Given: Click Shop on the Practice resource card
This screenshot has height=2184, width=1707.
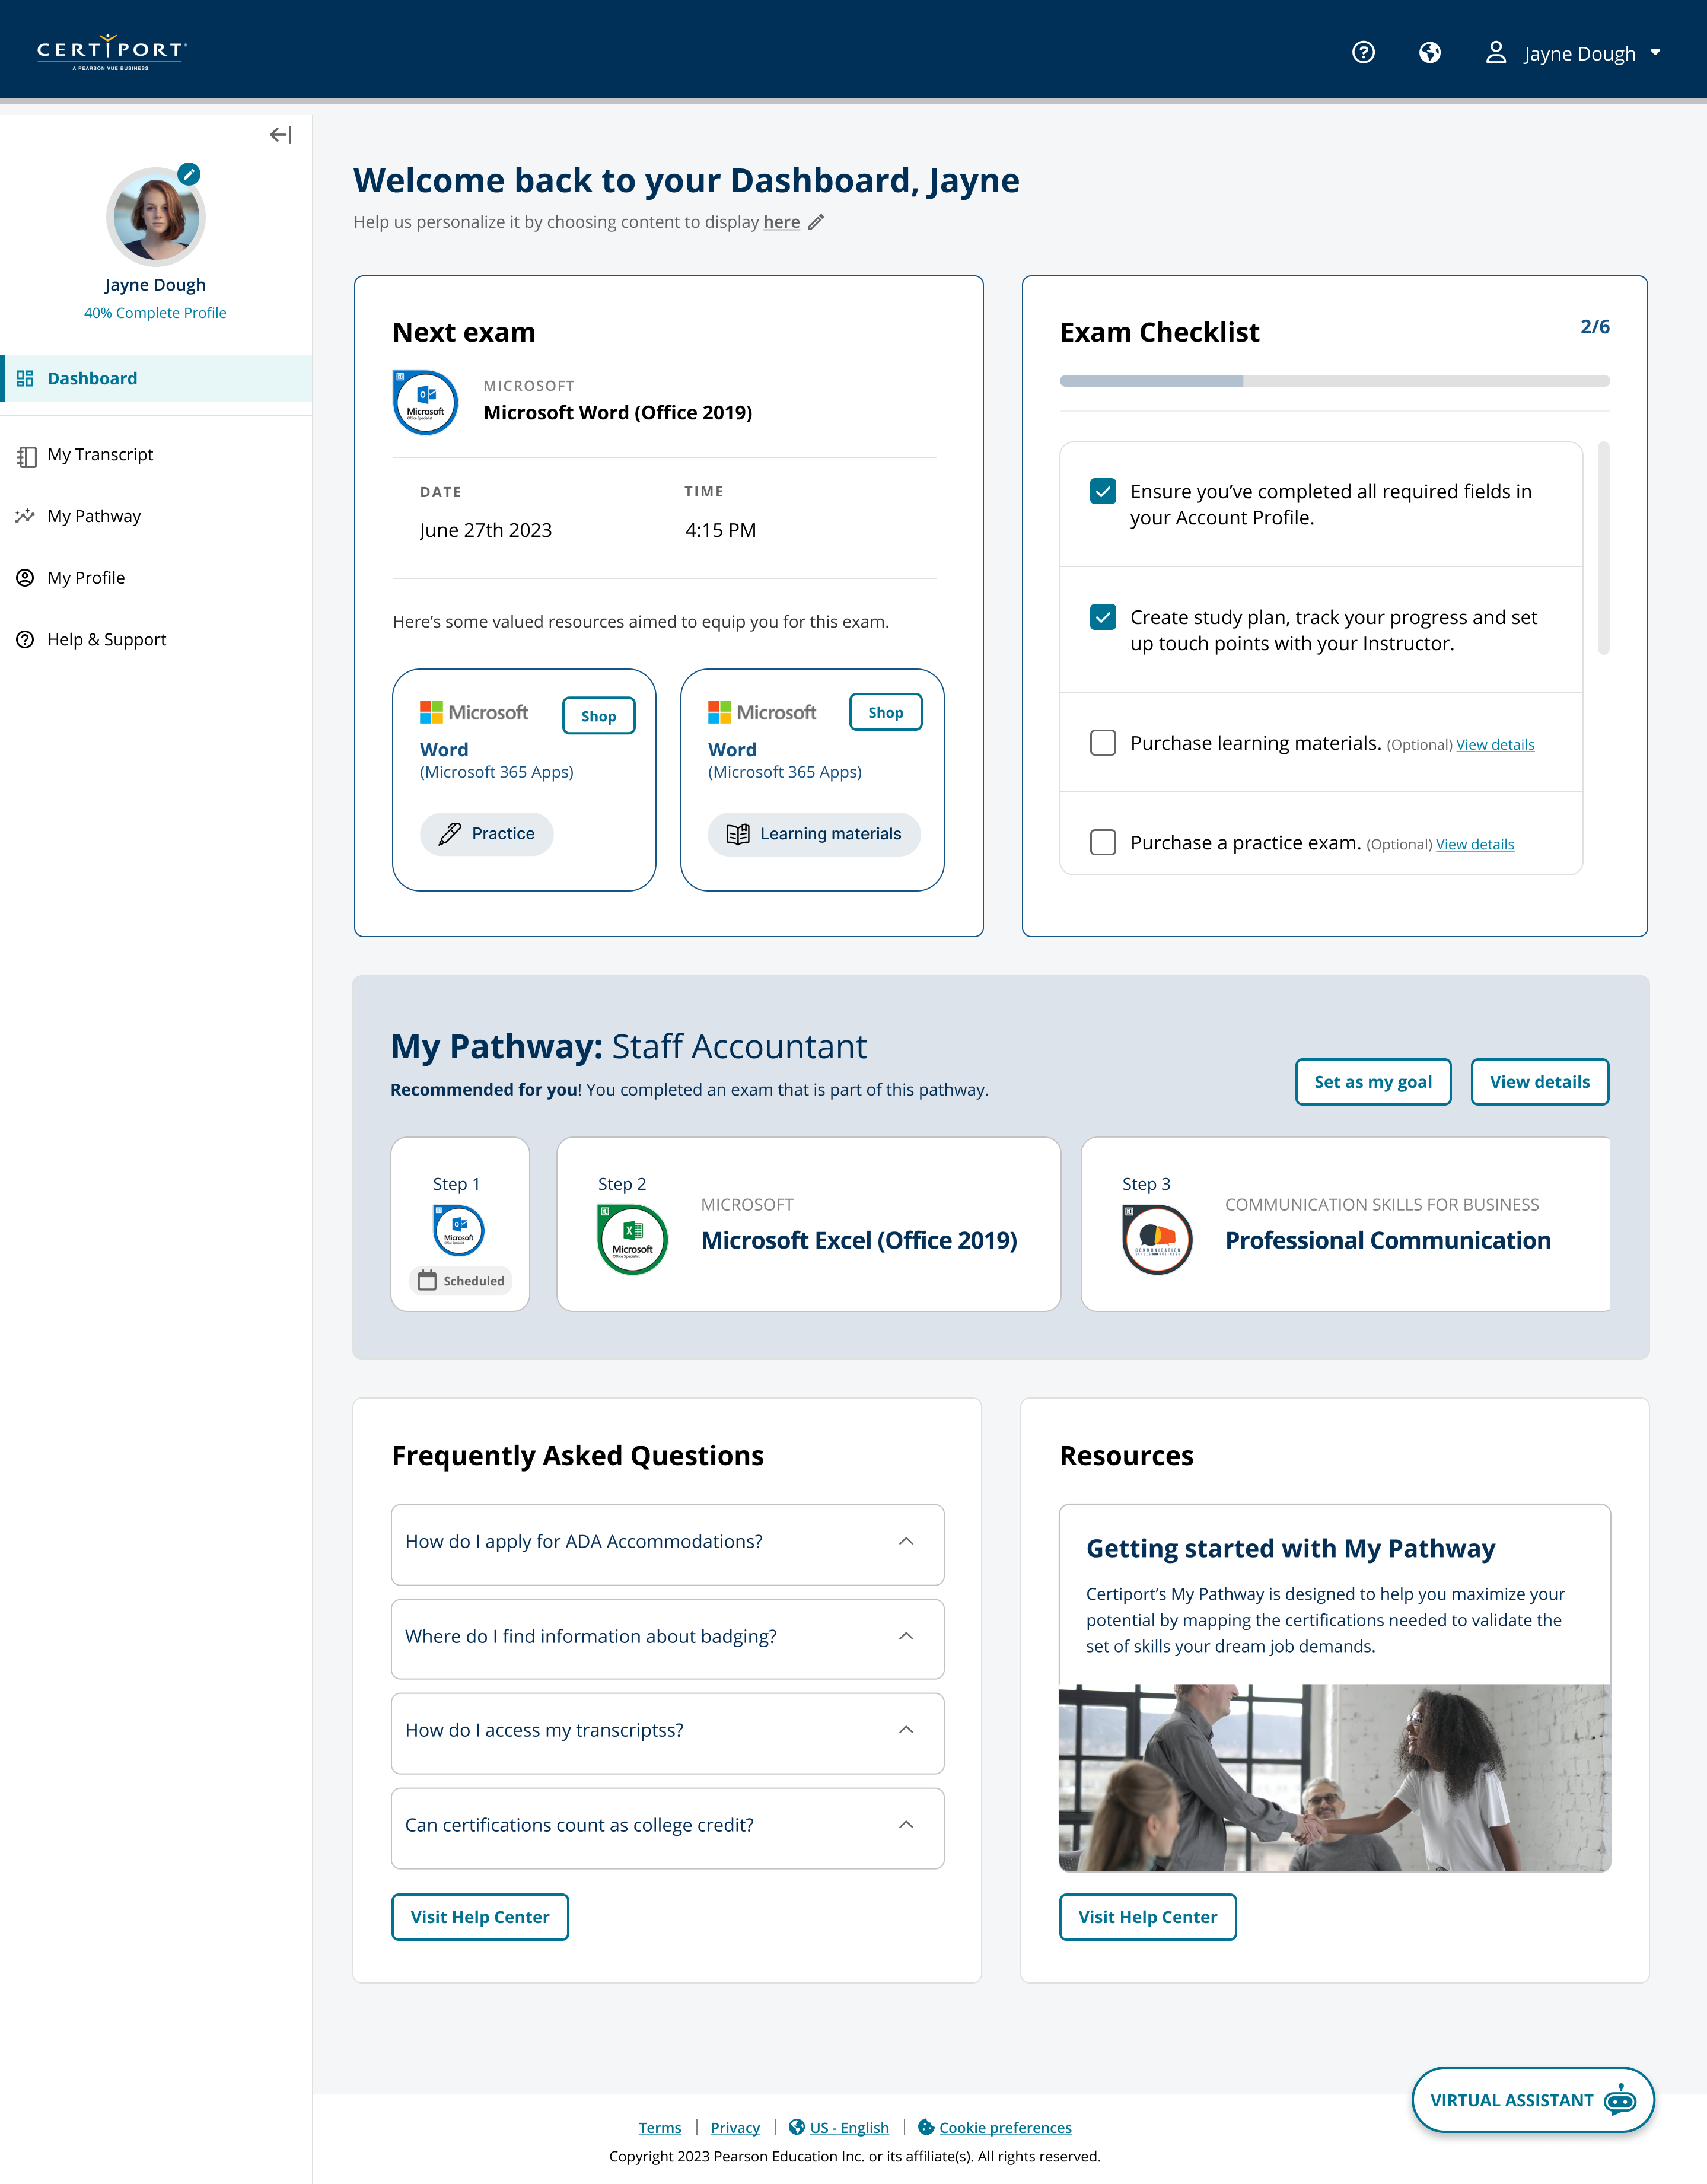Looking at the screenshot, I should pos(598,716).
